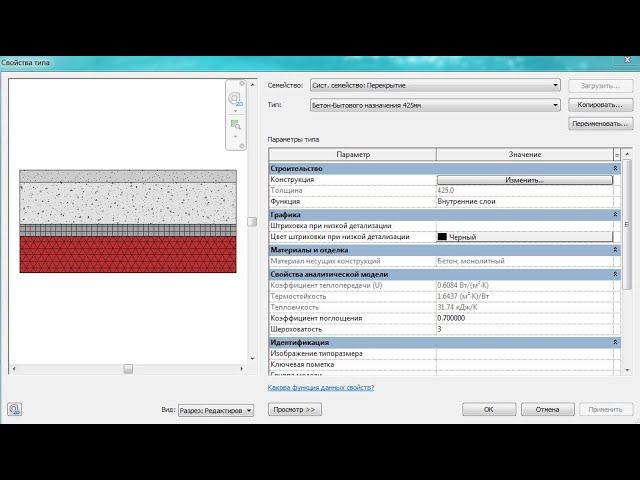Click the speckled concrete layer in preview
Screen dimensions: 640x480
coord(128,203)
